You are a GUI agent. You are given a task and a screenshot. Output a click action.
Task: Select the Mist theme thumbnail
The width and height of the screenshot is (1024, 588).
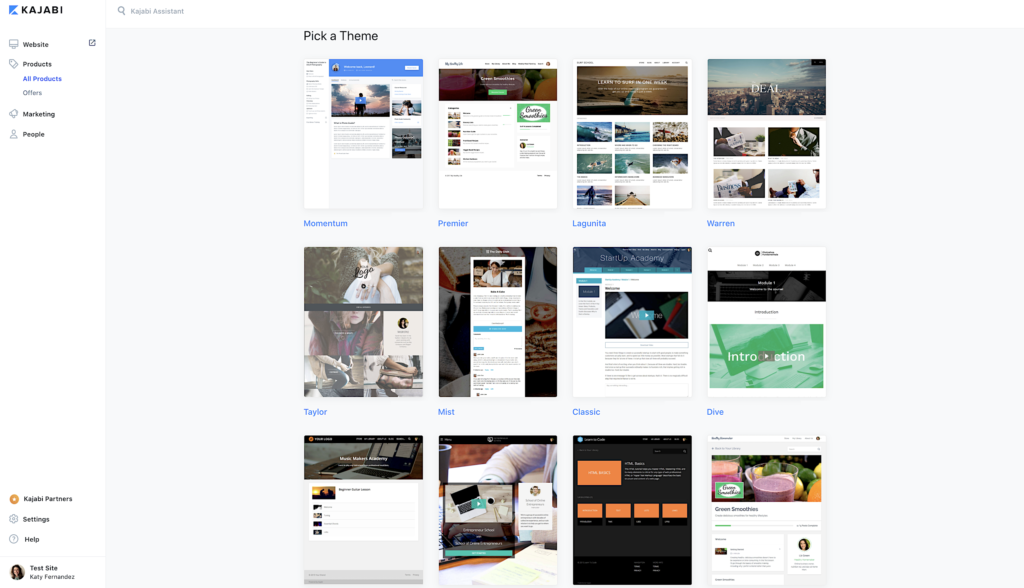point(498,322)
